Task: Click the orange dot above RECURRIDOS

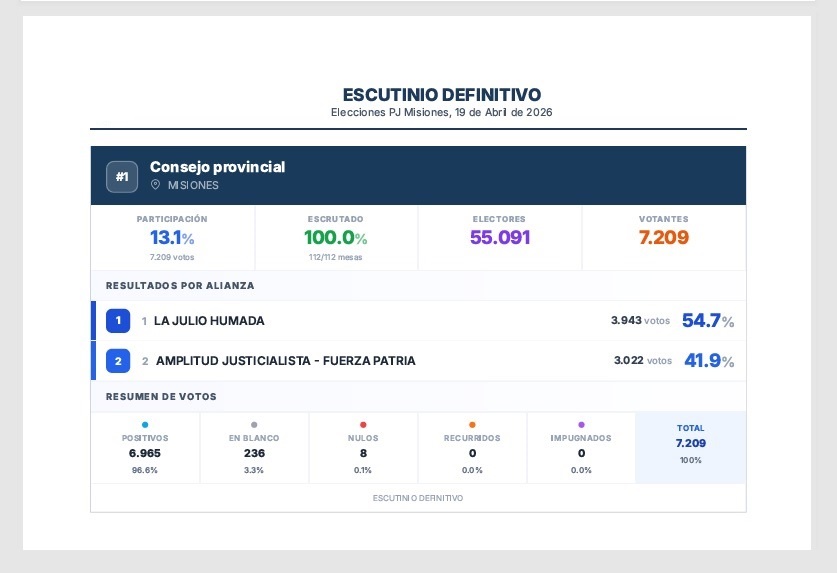Action: (472, 425)
